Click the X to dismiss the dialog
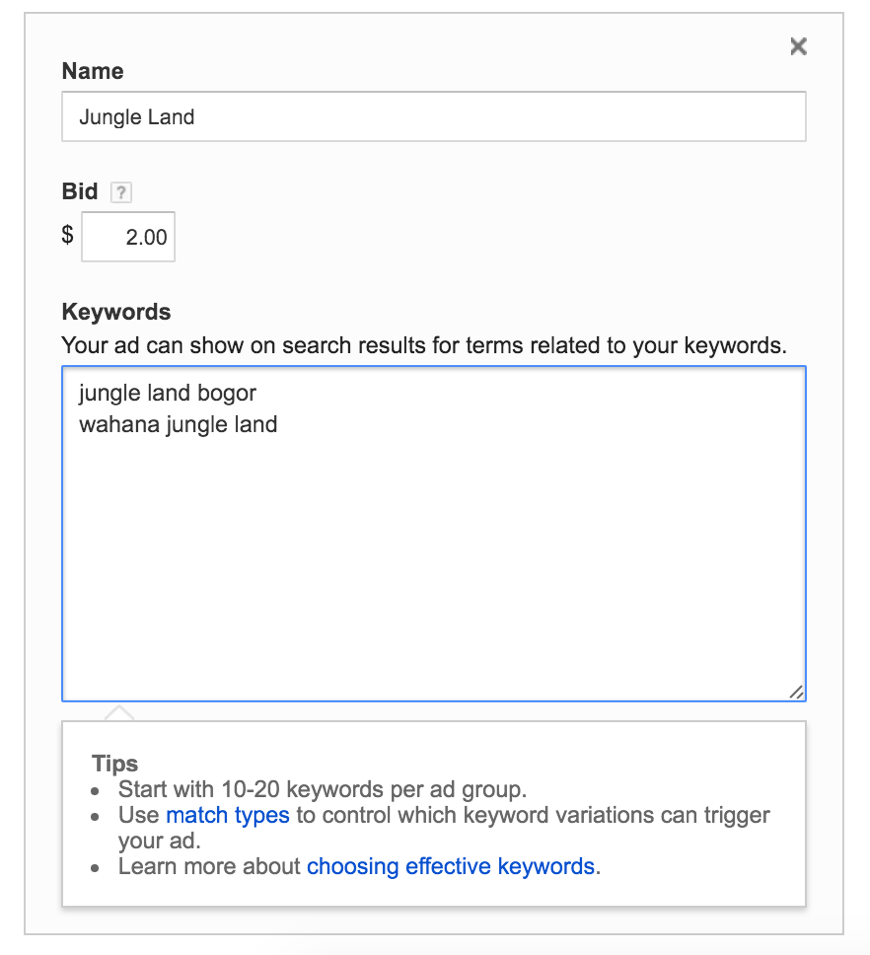 [797, 46]
